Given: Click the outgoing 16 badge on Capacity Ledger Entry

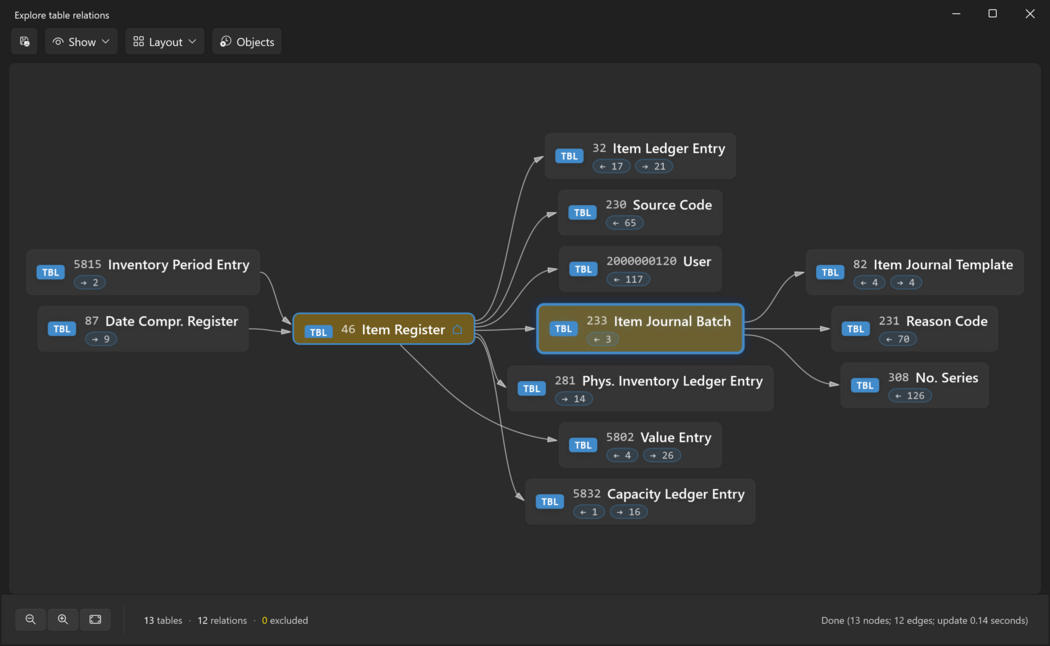Looking at the screenshot, I should (629, 511).
